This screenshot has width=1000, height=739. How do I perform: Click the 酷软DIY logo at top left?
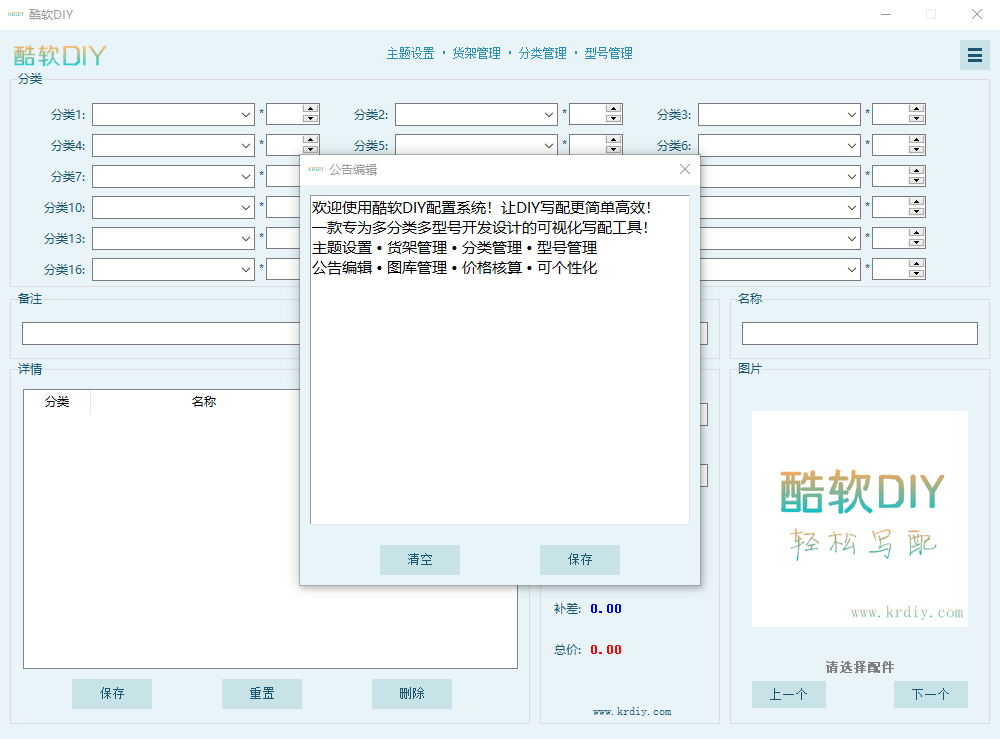60,55
